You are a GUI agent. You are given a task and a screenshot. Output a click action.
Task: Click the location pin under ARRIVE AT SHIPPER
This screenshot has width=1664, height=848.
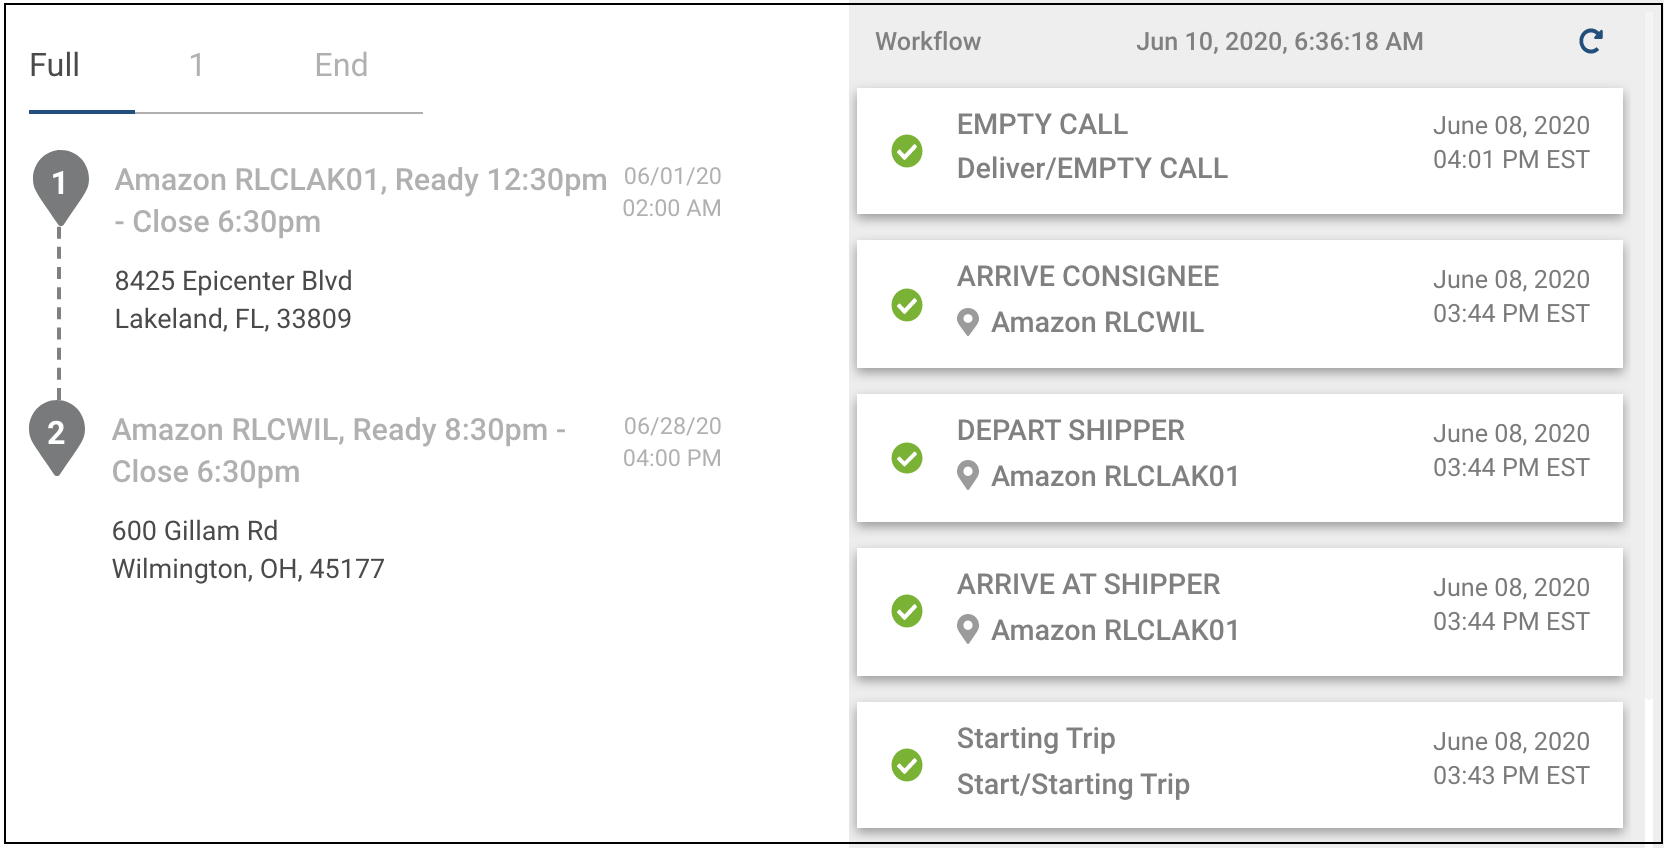(968, 631)
